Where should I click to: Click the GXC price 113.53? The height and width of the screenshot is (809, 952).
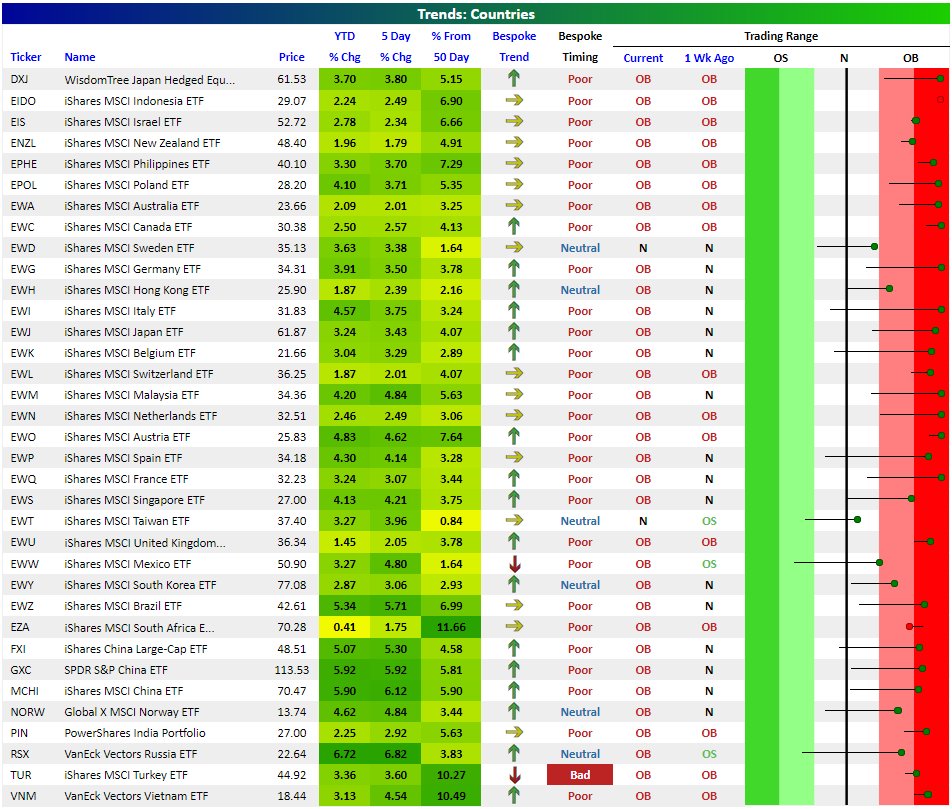(291, 670)
